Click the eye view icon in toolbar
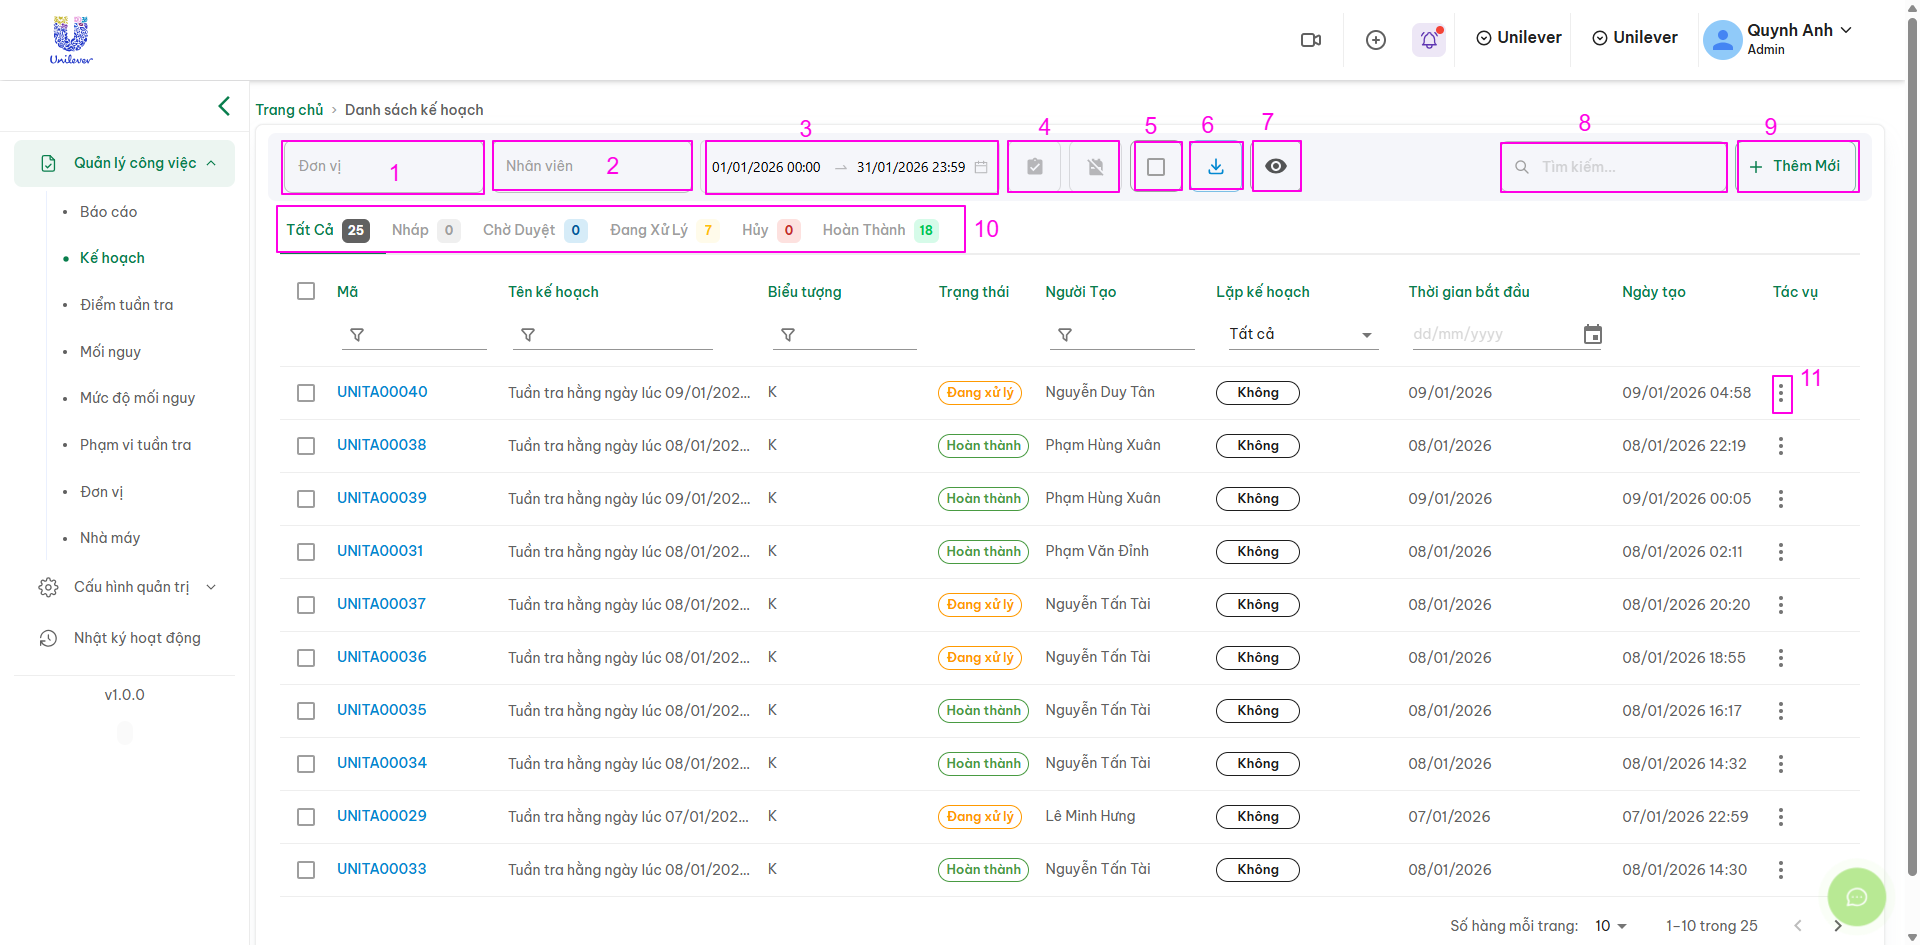 [1275, 167]
